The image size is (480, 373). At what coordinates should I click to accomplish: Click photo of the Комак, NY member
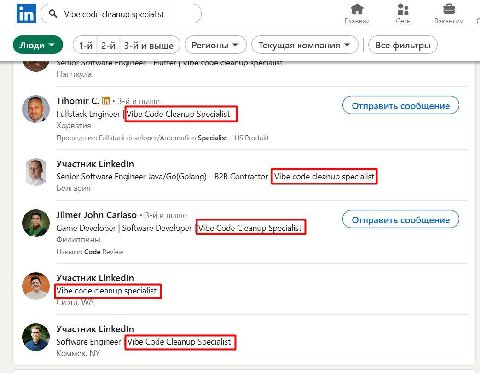(36, 337)
